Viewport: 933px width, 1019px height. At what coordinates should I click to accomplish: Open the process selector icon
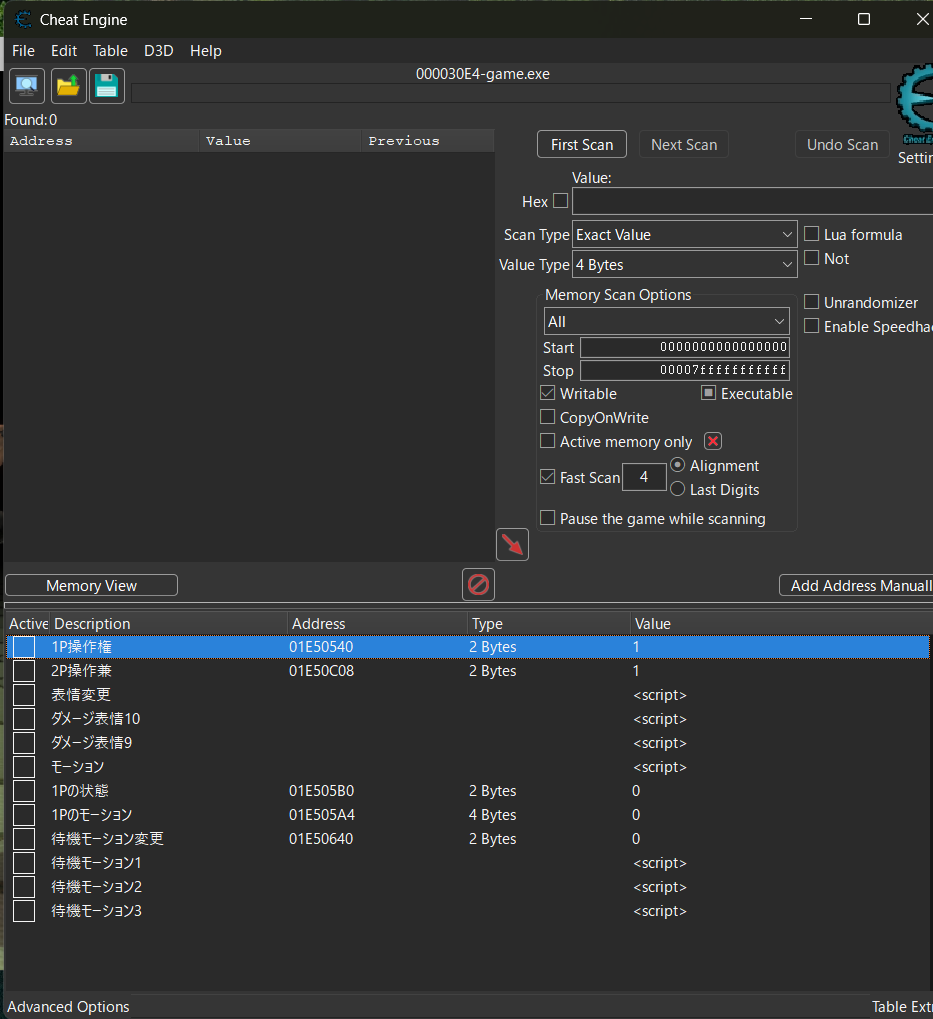pos(27,87)
